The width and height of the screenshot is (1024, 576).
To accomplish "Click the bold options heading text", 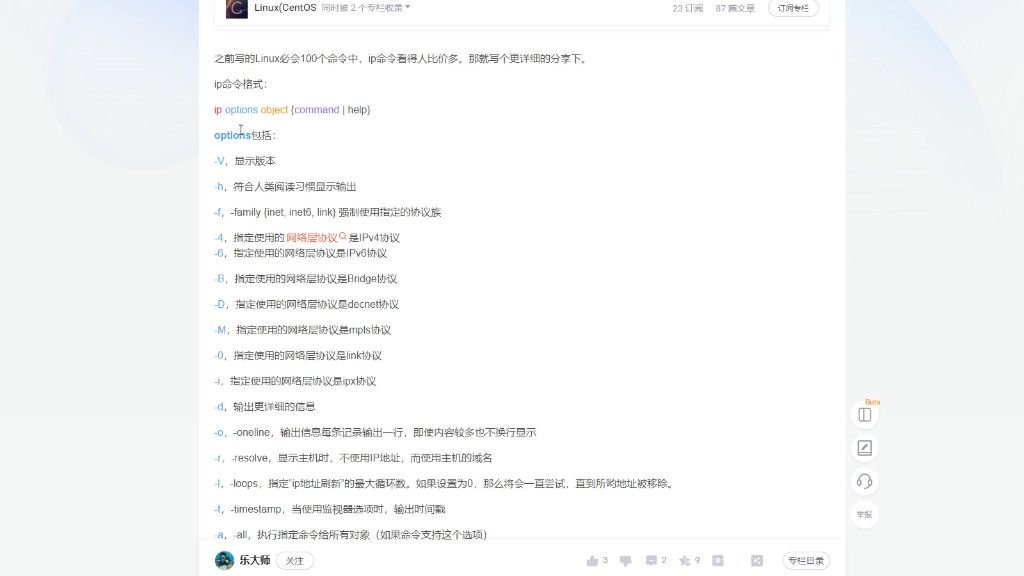I will pos(232,135).
